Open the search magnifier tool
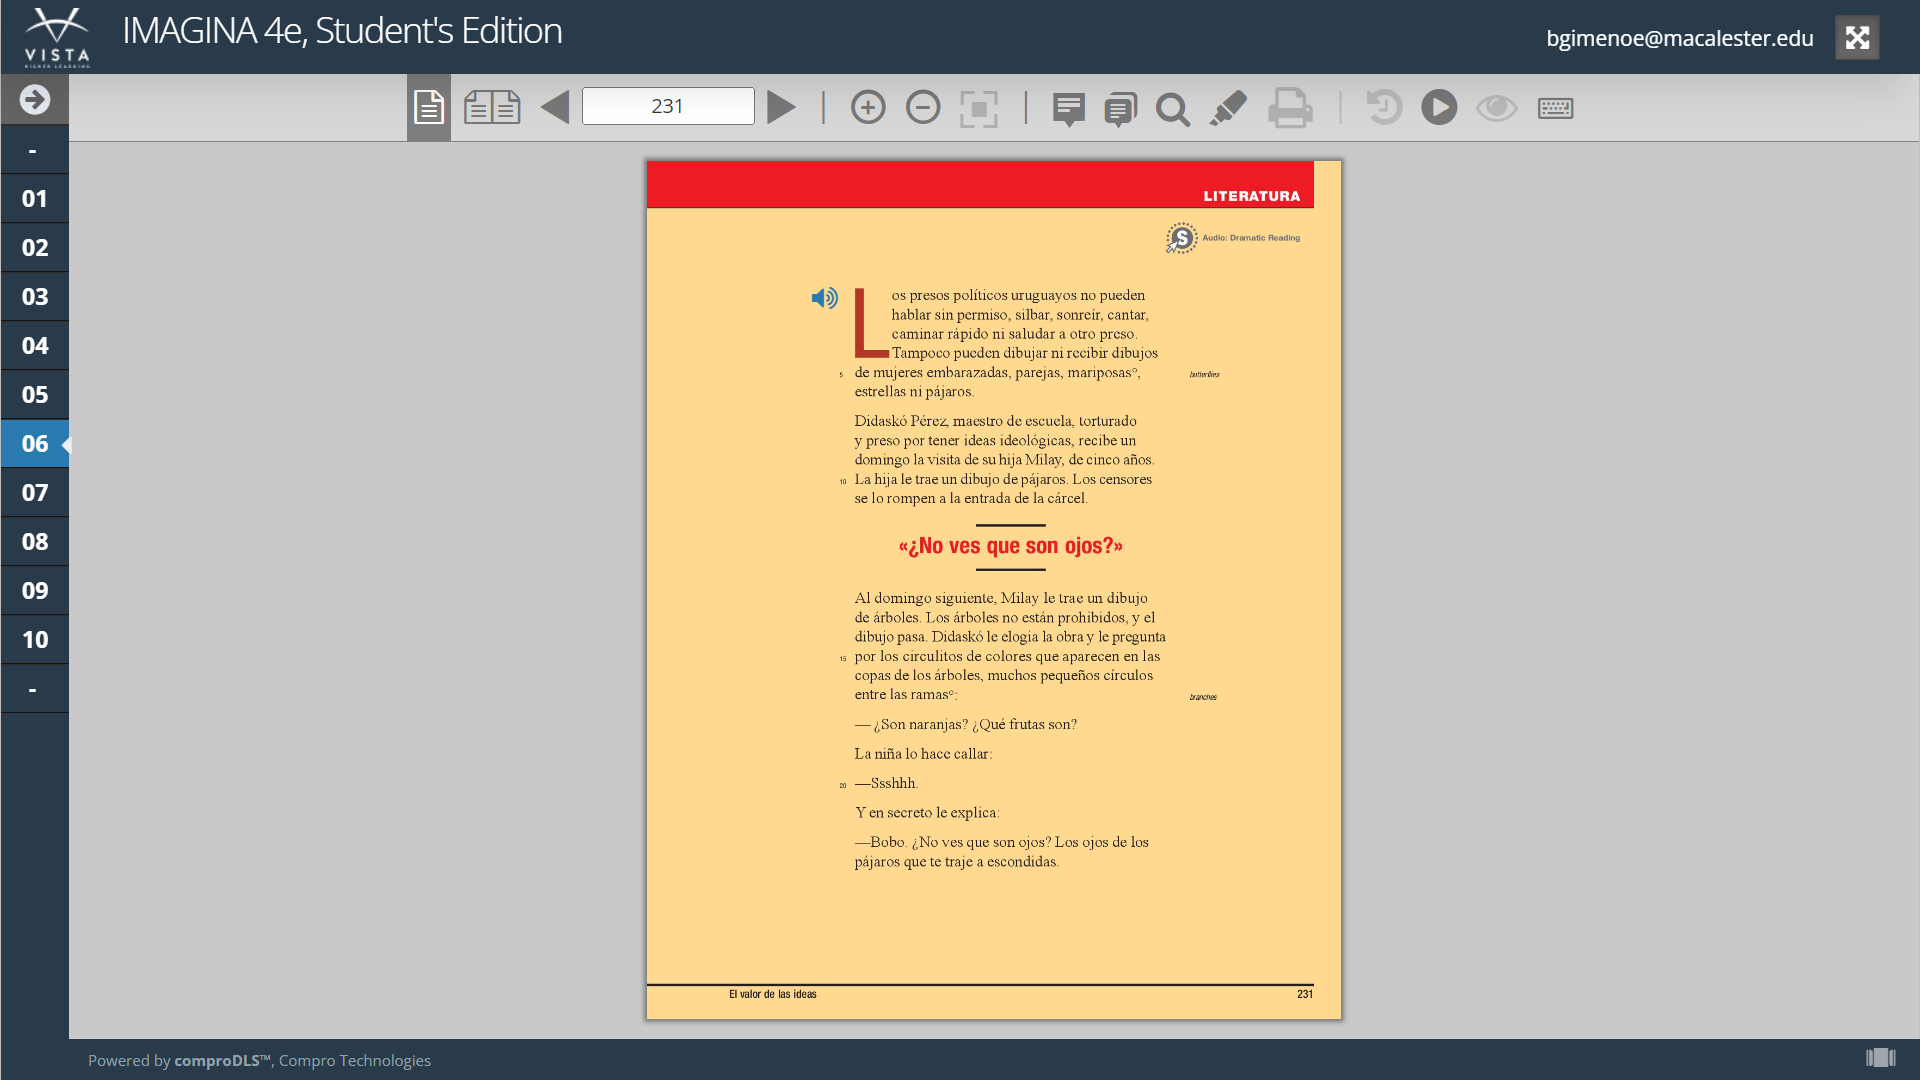 1173,108
